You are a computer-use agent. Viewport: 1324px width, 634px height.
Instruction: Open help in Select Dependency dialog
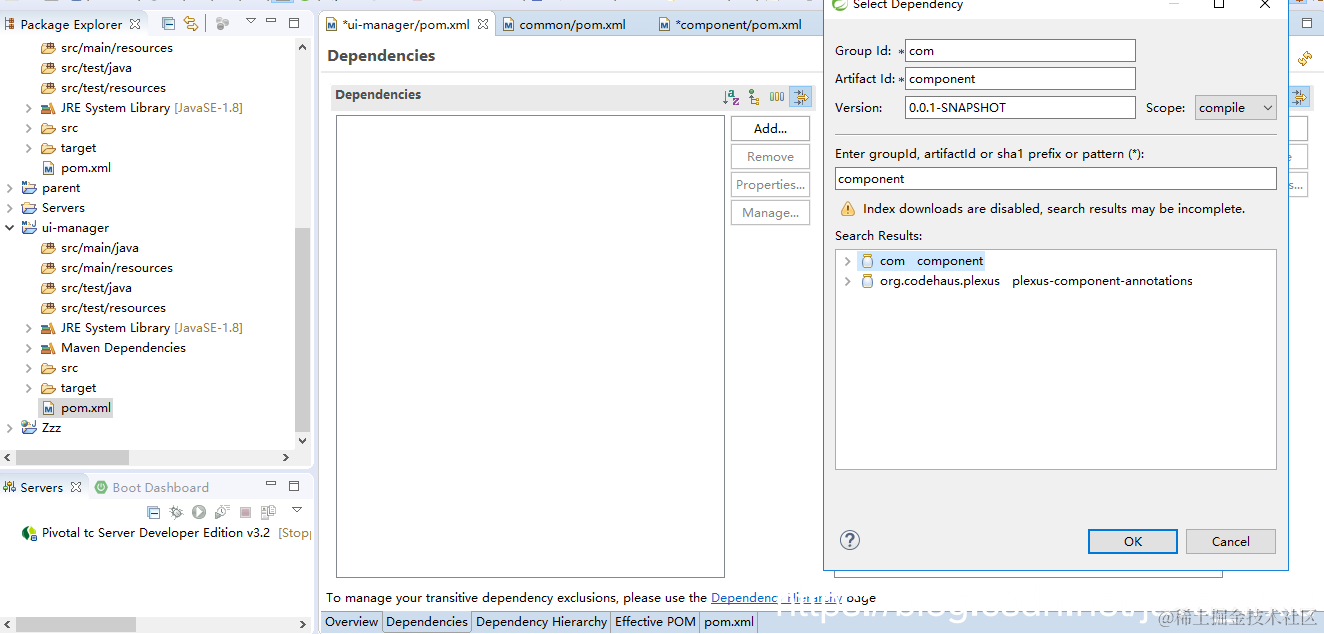click(849, 540)
